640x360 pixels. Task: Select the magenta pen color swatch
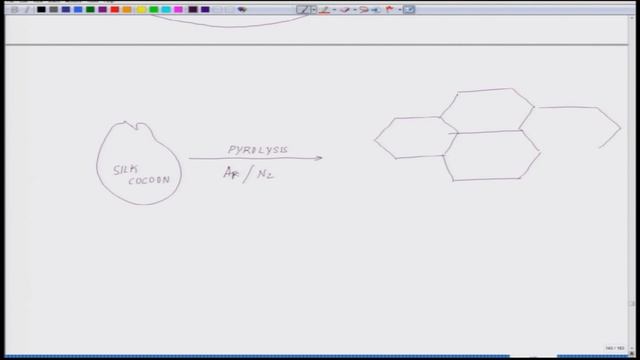[178, 9]
